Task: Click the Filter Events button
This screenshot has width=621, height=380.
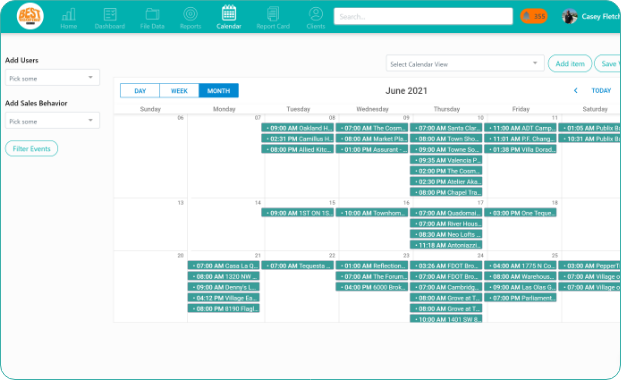Action: tap(31, 149)
